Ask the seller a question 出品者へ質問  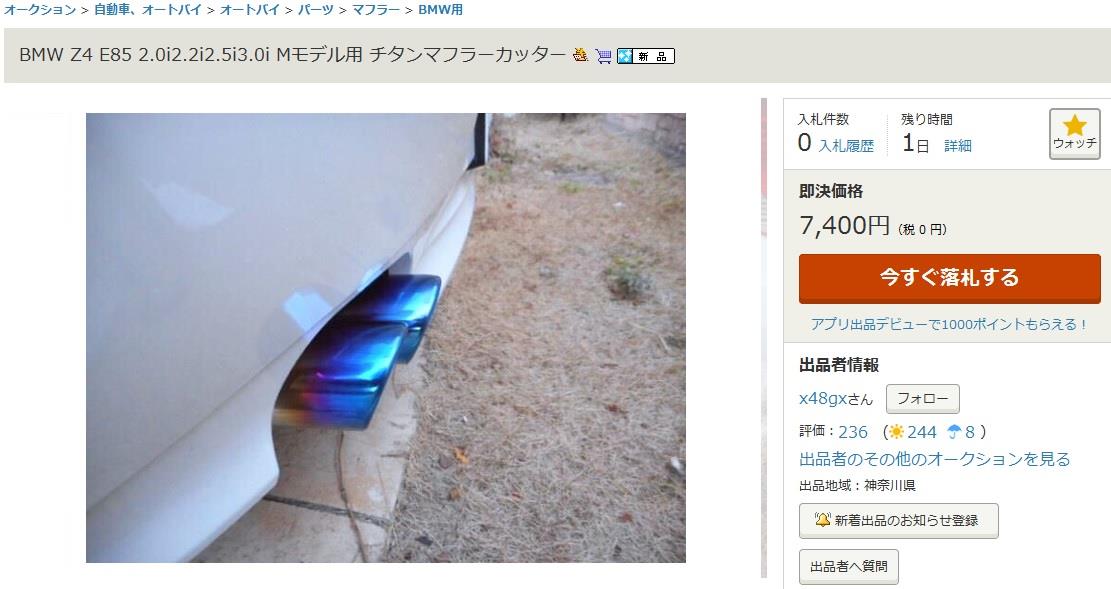(x=849, y=566)
